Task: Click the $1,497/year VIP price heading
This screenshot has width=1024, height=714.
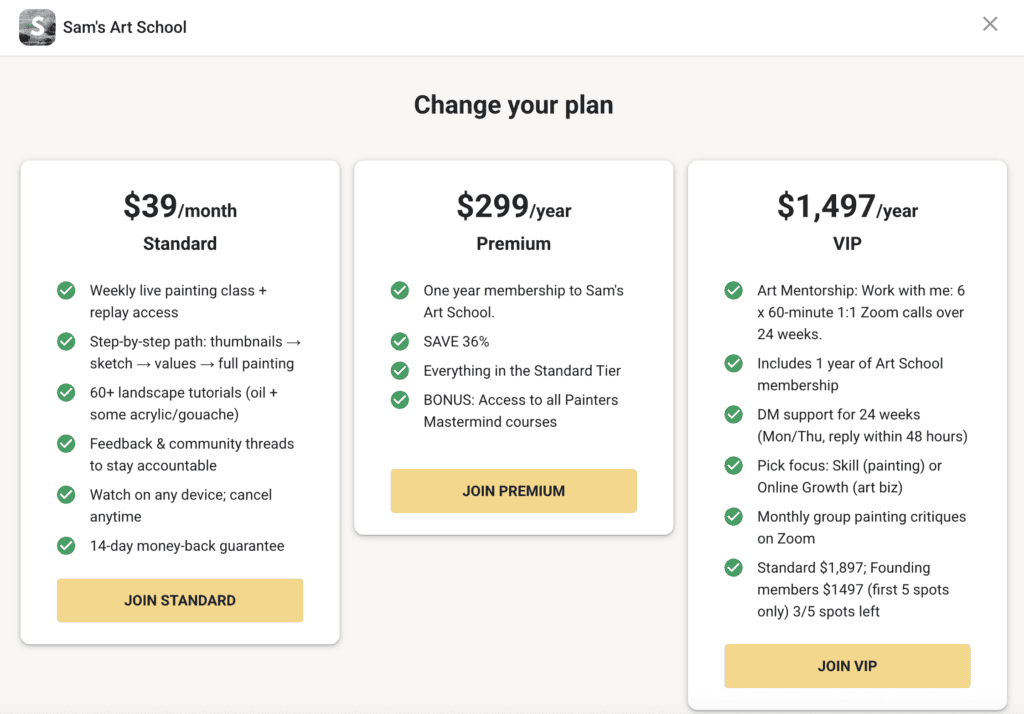Action: point(847,207)
